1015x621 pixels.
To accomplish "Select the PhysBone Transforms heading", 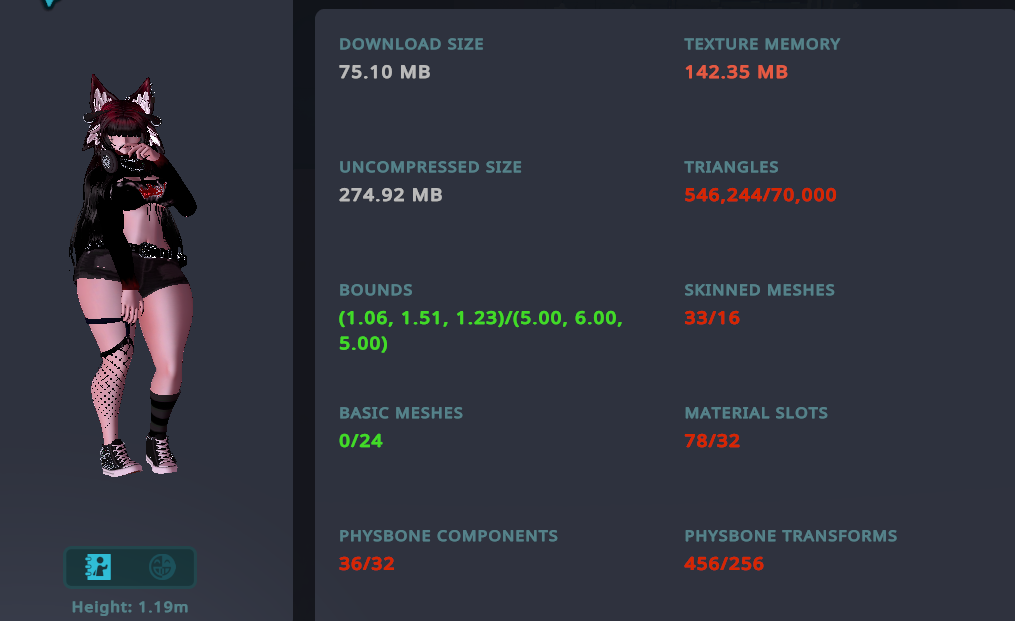I will 791,536.
